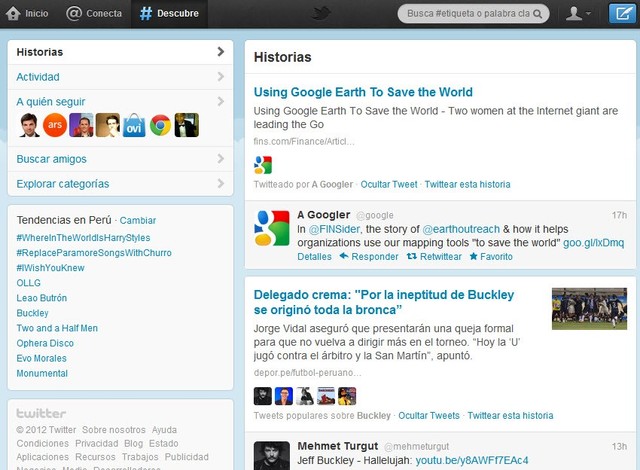The image size is (640, 470).
Task: Click the Conecta @ icon
Action: coord(74,13)
